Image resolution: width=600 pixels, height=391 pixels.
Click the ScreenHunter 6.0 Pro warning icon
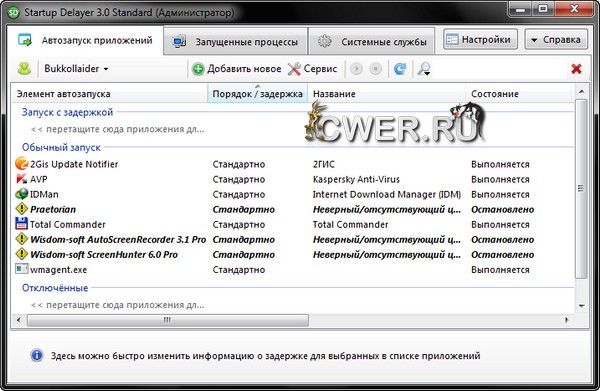(x=21, y=254)
